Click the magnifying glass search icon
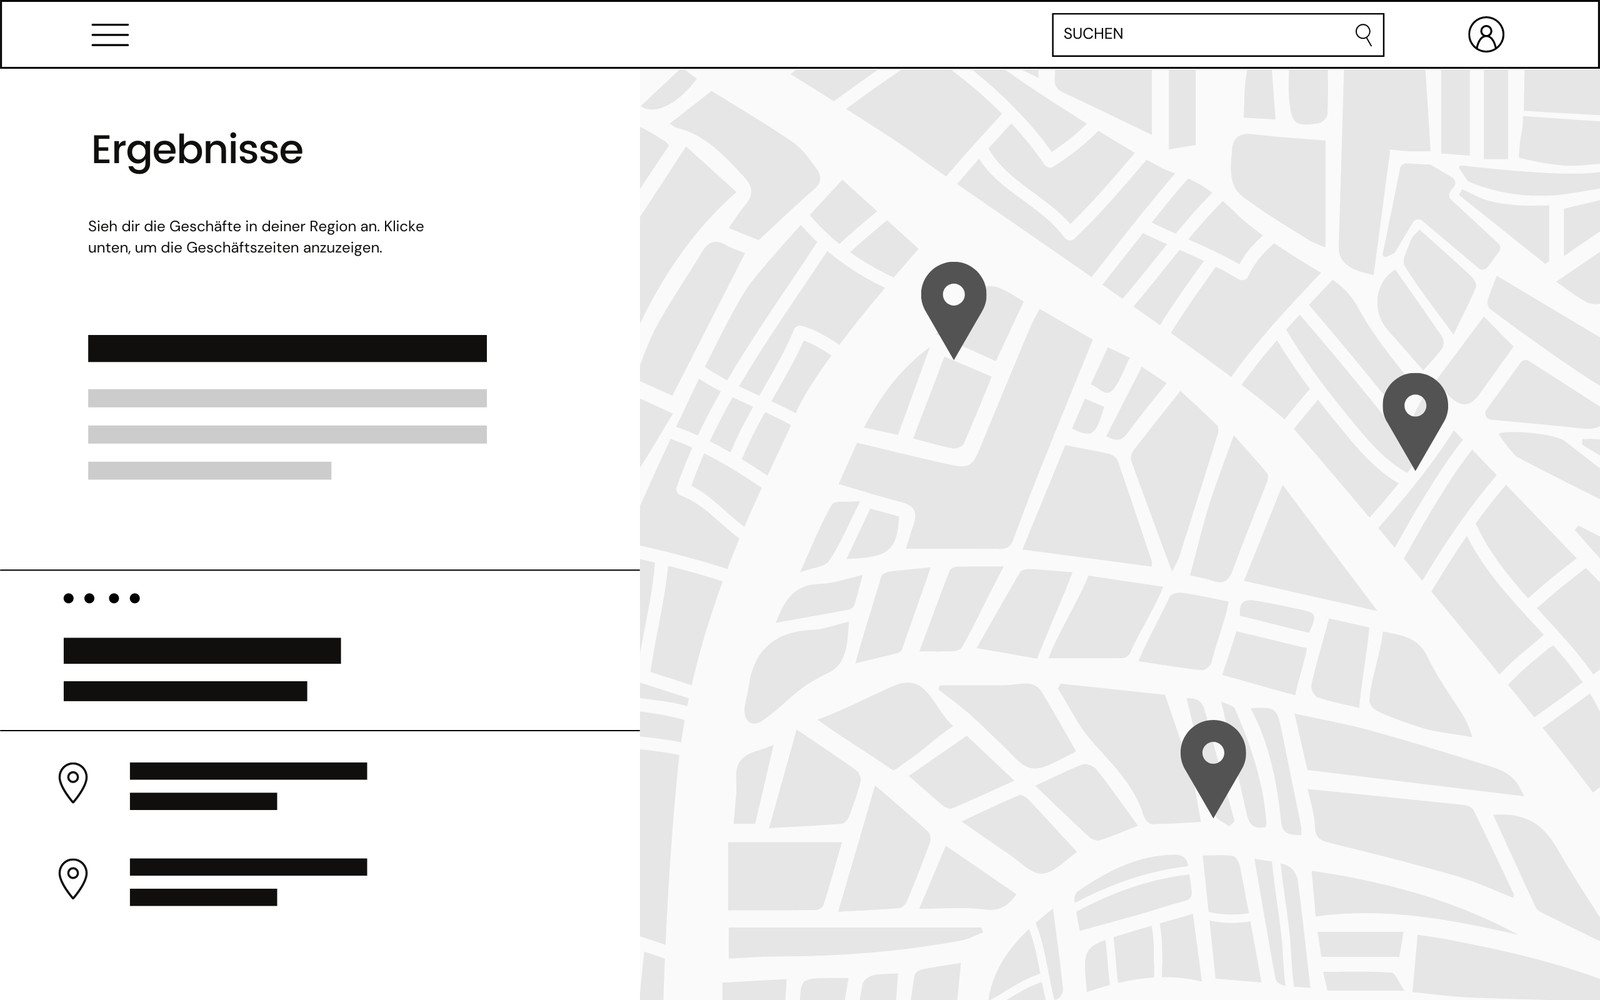The height and width of the screenshot is (1000, 1600). point(1363,34)
